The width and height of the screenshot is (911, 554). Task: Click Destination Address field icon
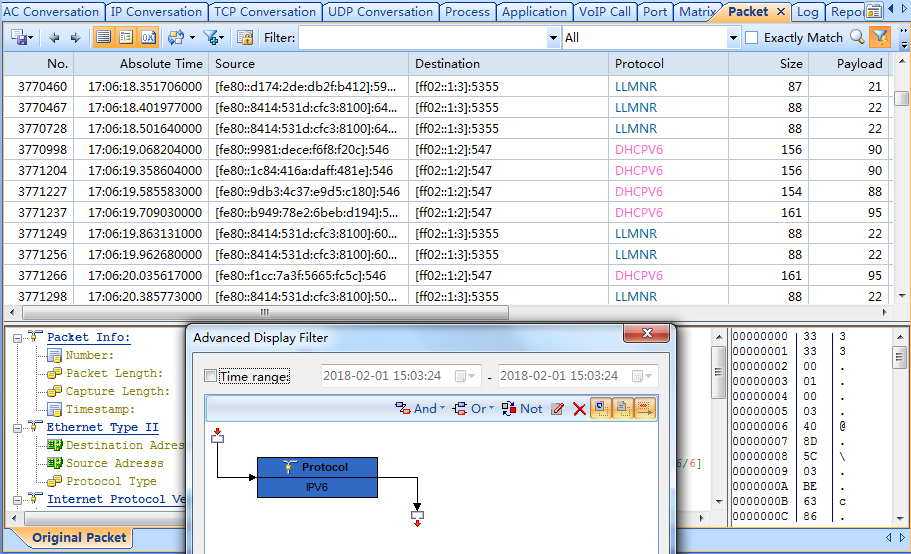click(x=55, y=445)
